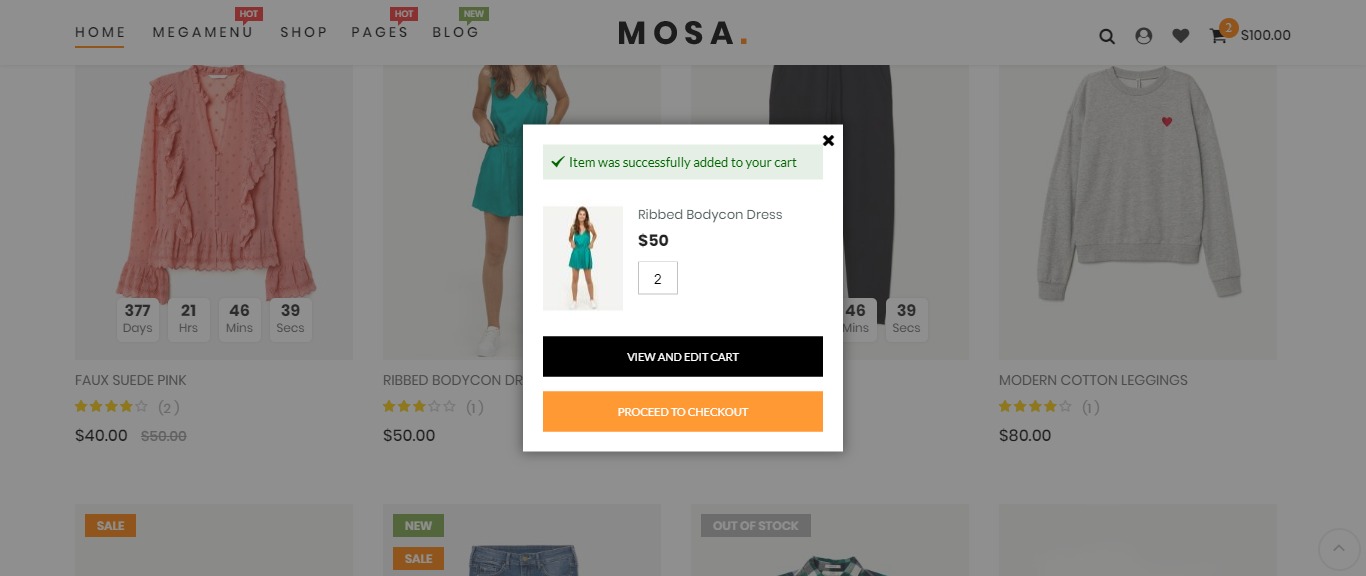Viewport: 1366px width, 576px height.
Task: Click the scroll-to-top arrow button
Action: tap(1339, 549)
